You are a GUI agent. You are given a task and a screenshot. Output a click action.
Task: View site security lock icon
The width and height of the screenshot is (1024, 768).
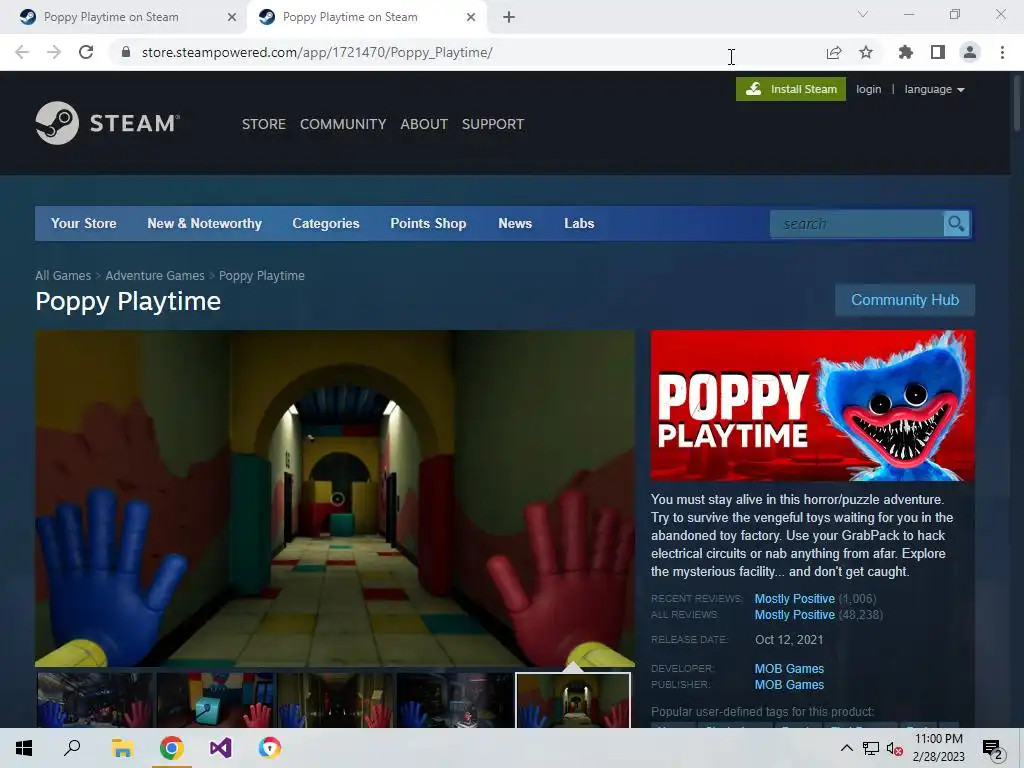pyautogui.click(x=126, y=52)
